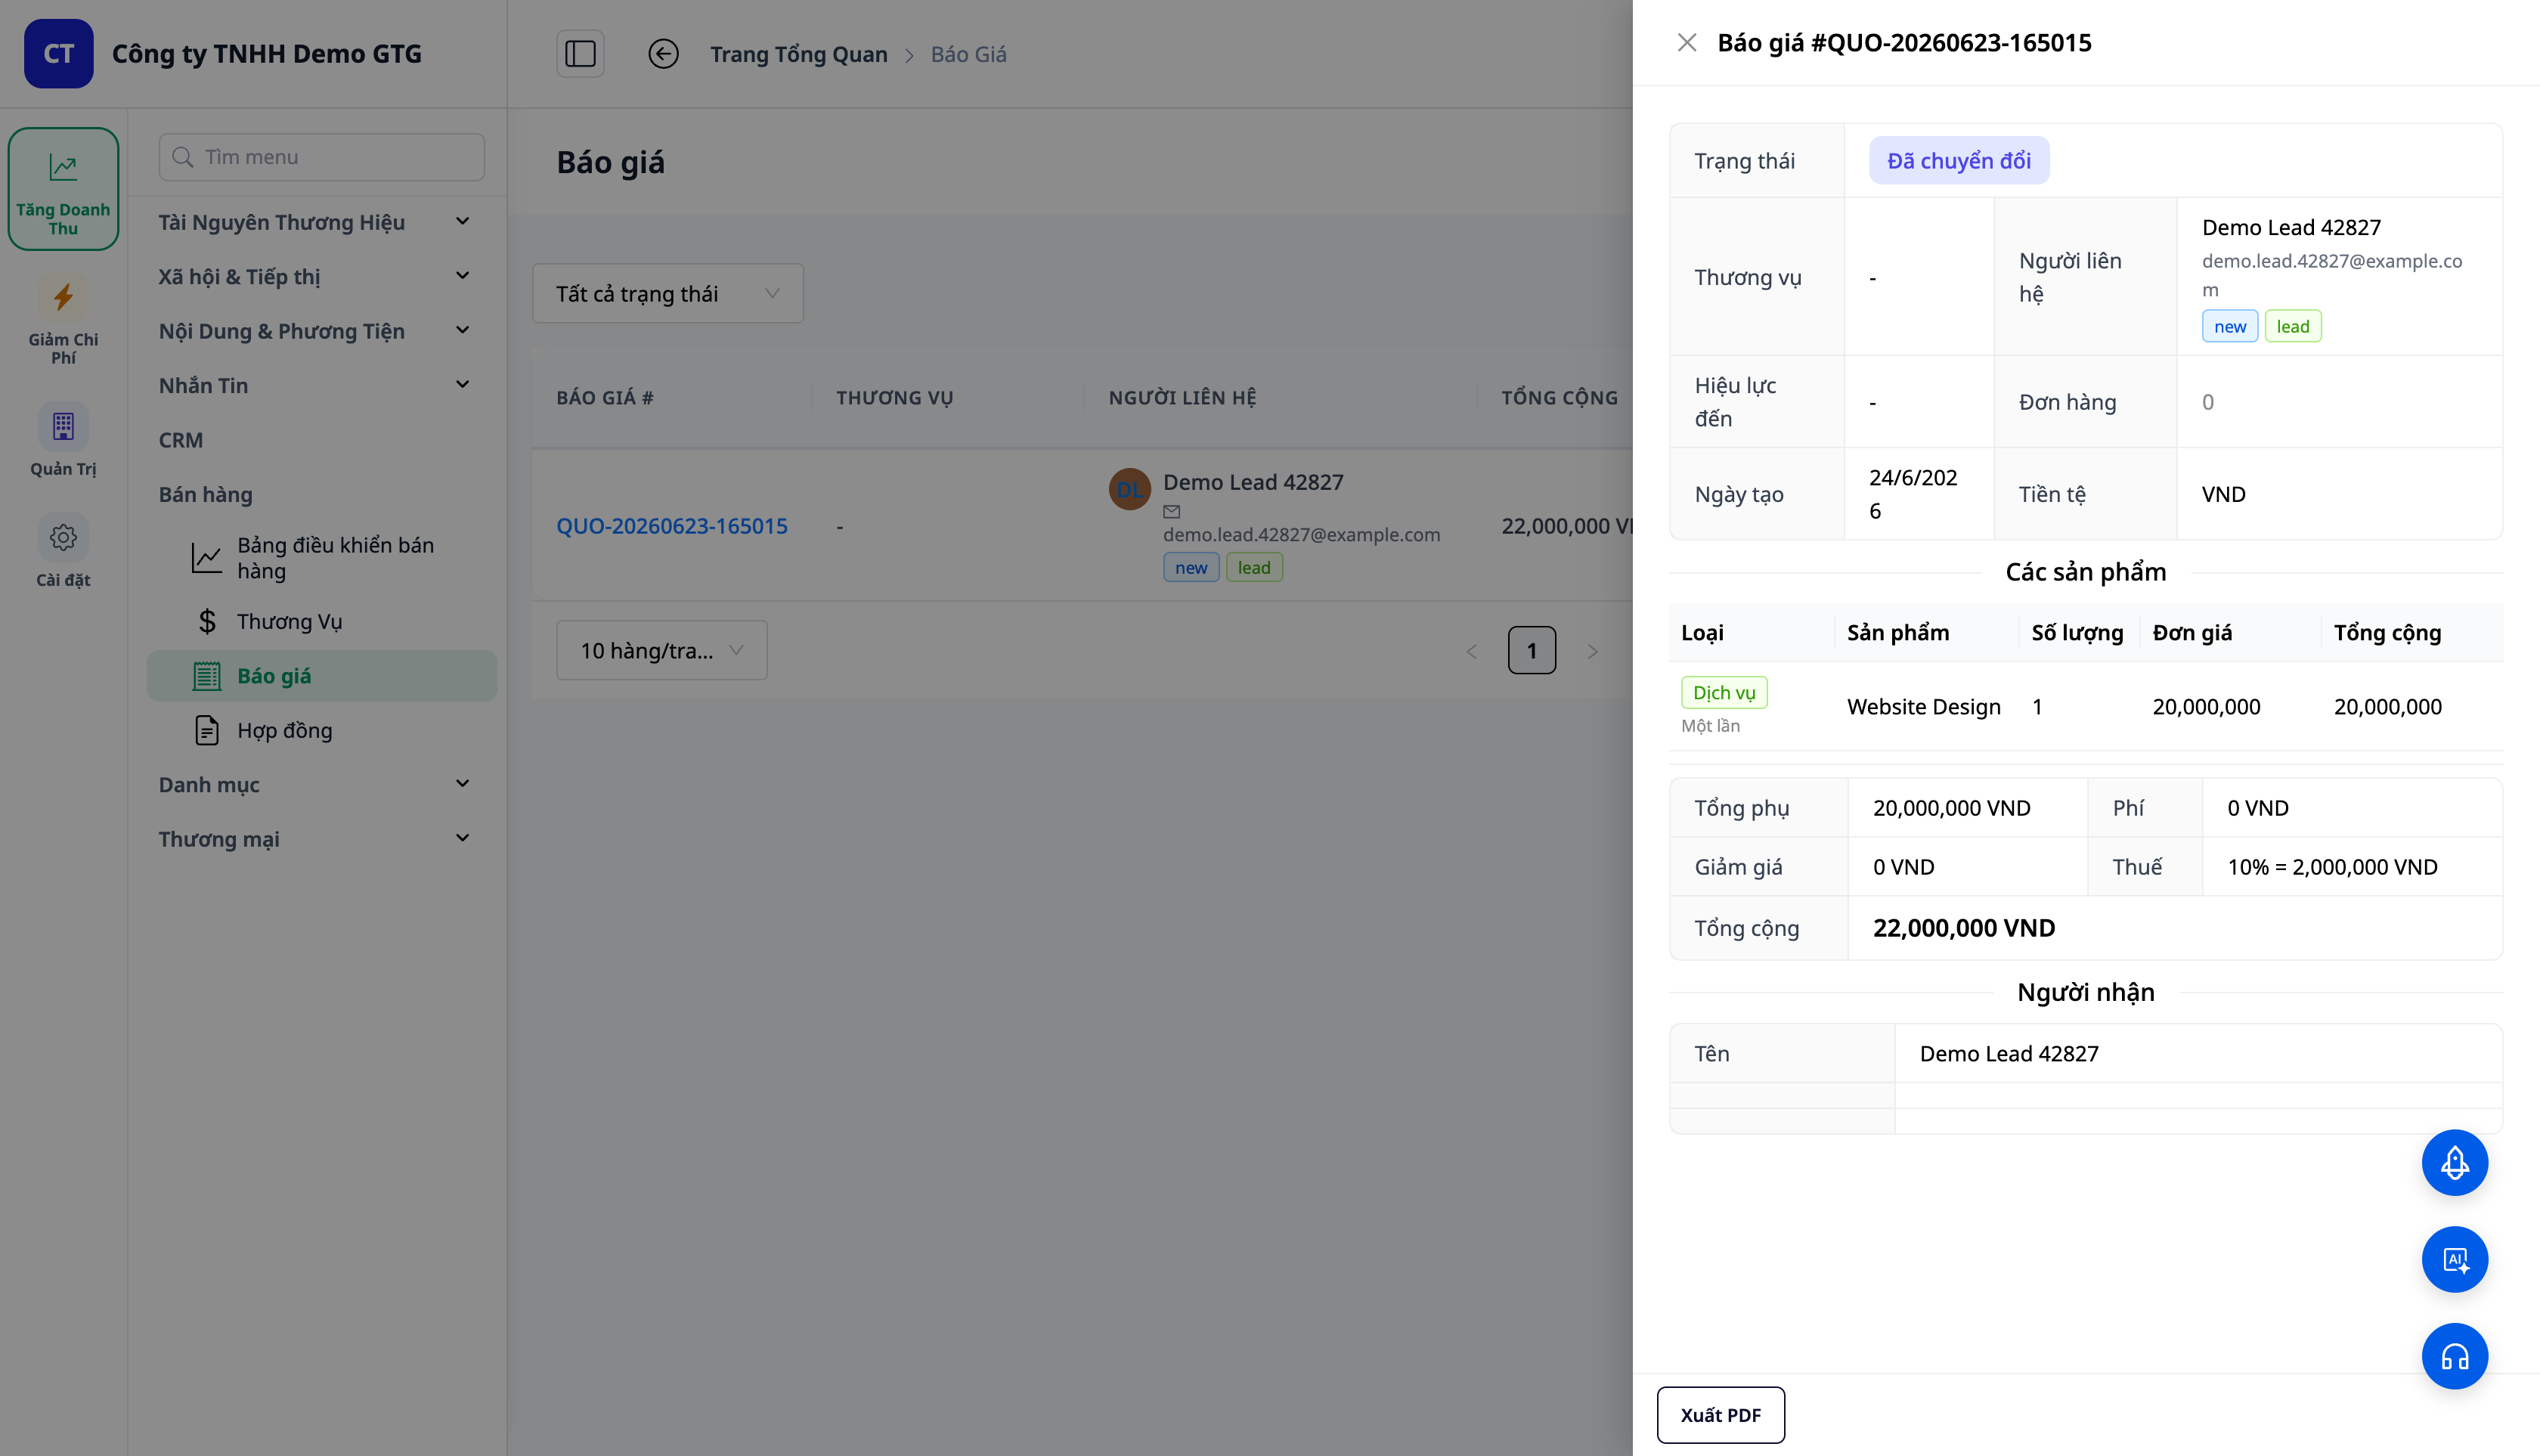Open the 10 hàng/trang page size dropdown
The height and width of the screenshot is (1456, 2540).
tap(662, 651)
